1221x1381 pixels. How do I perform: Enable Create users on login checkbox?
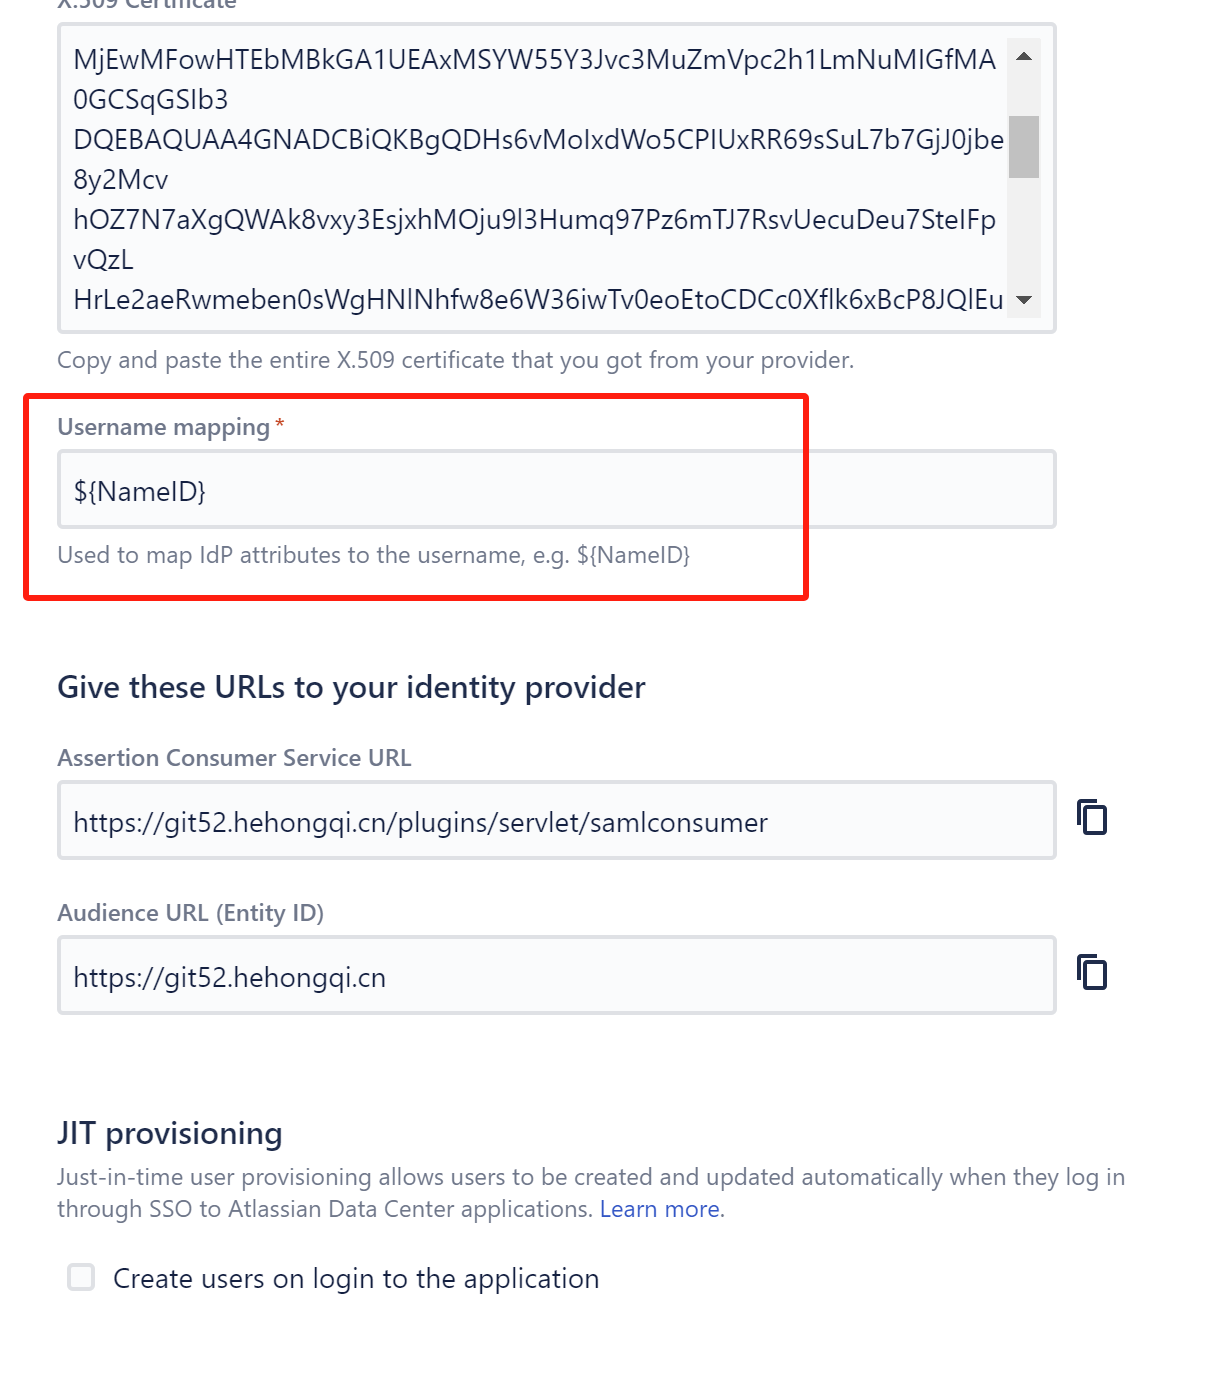[81, 1277]
